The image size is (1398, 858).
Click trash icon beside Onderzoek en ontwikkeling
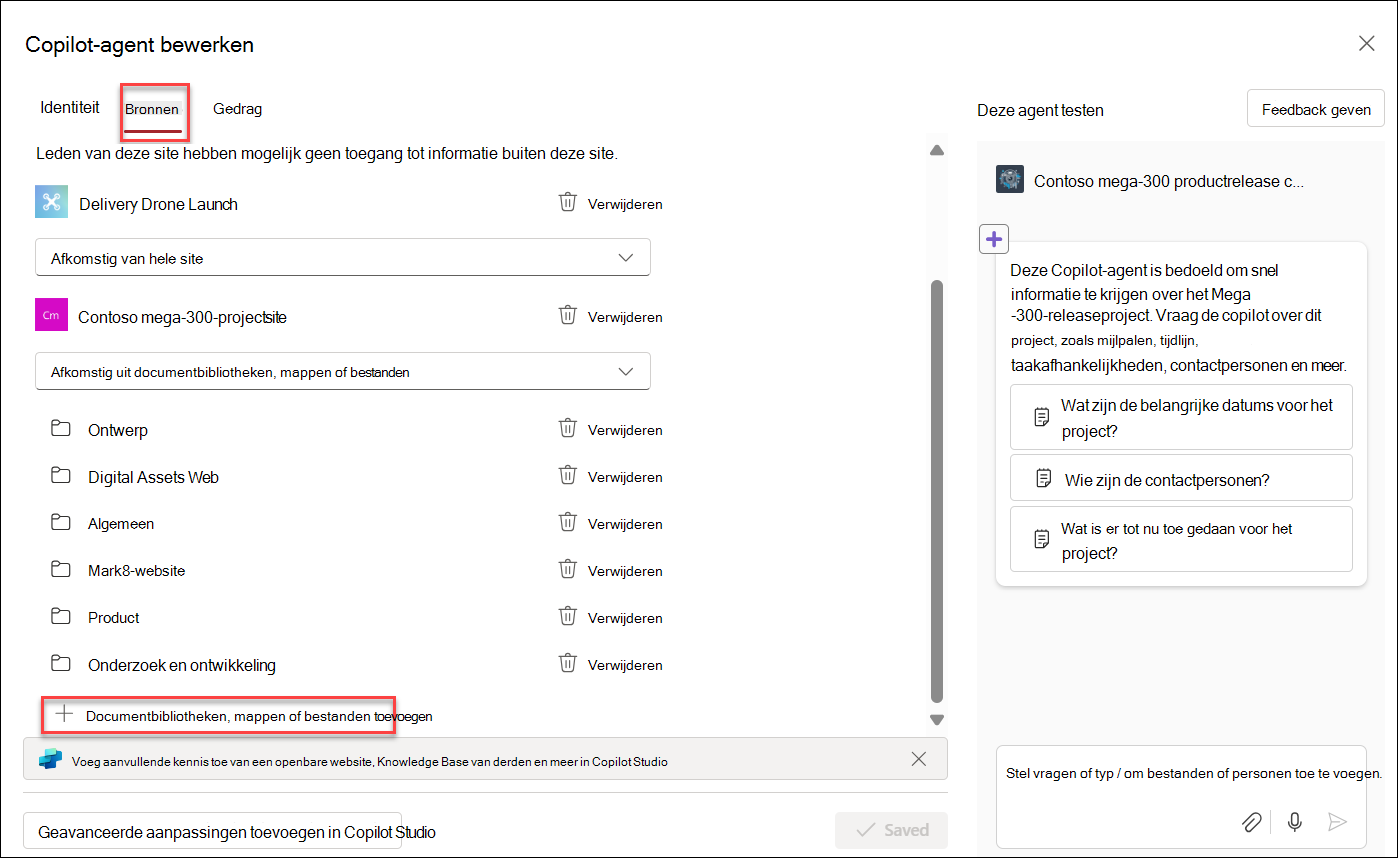click(567, 664)
